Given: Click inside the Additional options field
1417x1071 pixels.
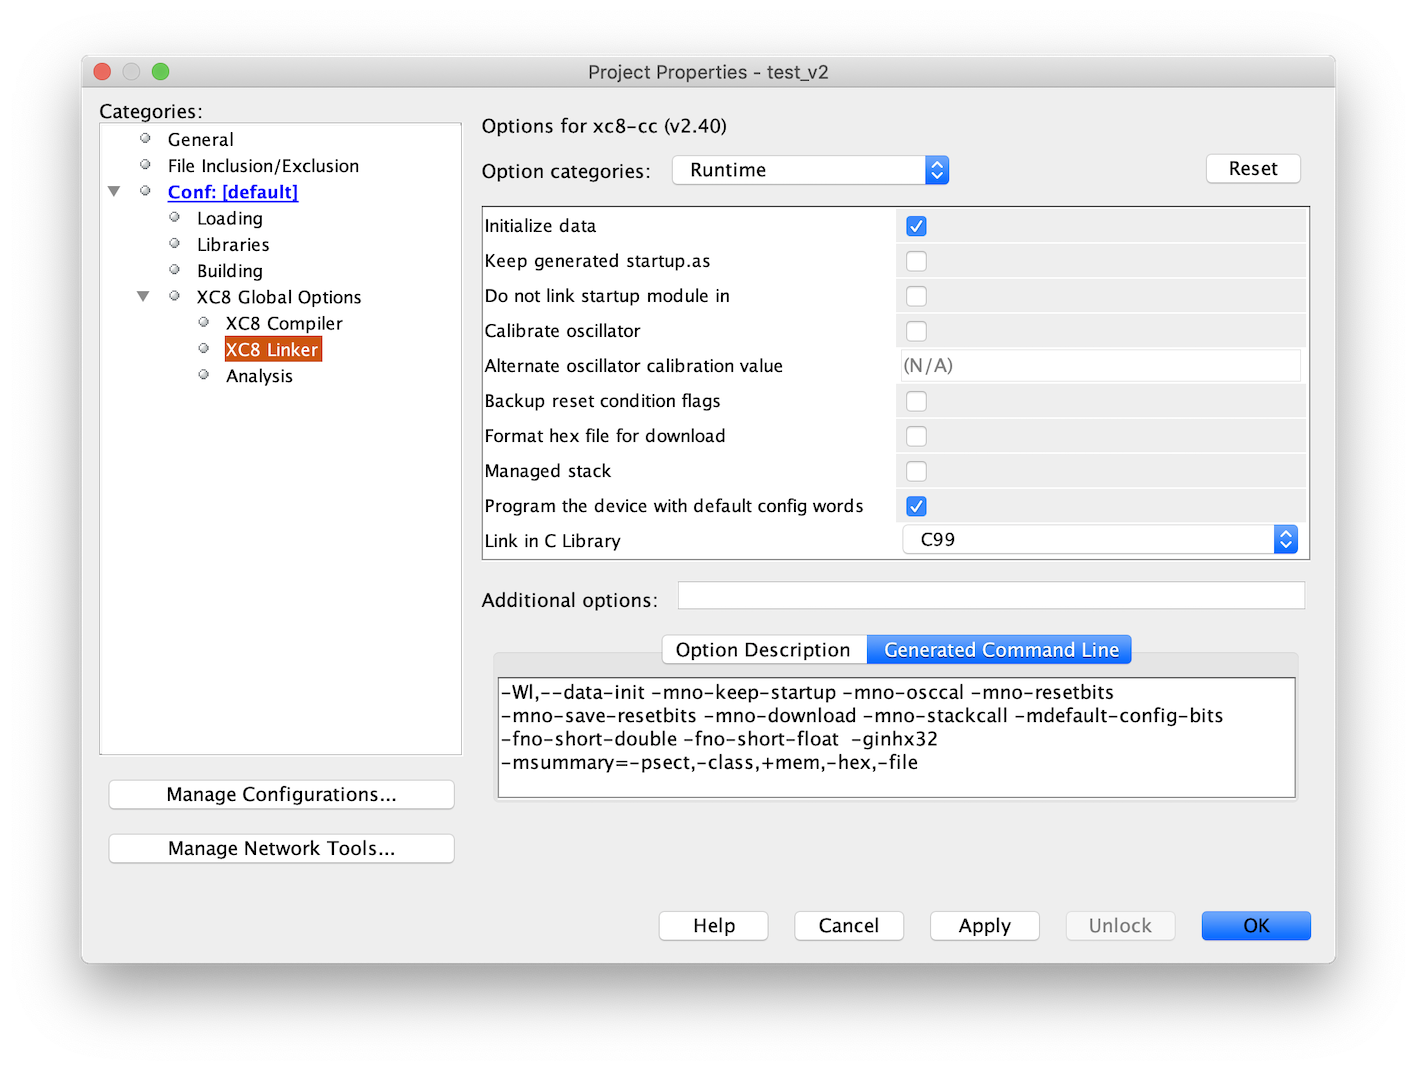Looking at the screenshot, I should coord(990,596).
